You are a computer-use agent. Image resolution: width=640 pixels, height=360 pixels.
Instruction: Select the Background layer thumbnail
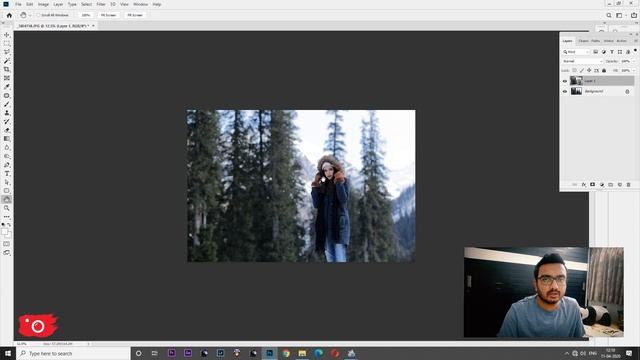tap(576, 91)
